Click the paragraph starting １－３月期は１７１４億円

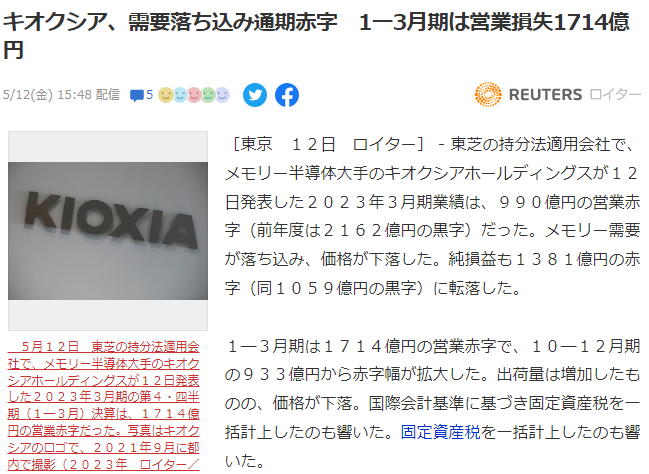coord(433,404)
